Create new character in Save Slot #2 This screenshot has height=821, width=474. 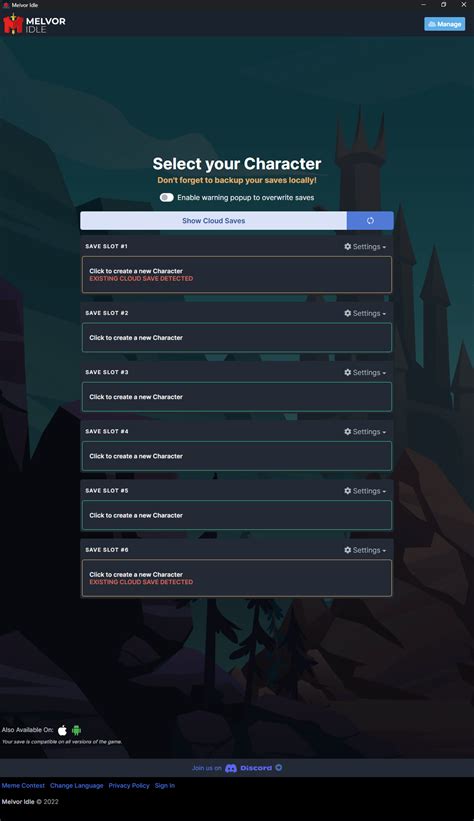pos(237,338)
